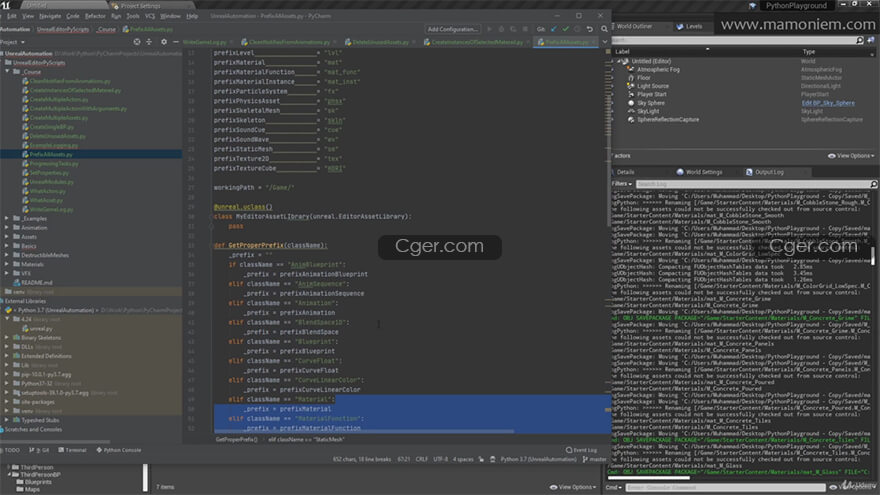Click the Run triangle icon in PyCharm
Image resolution: width=880 pixels, height=495 pixels.
[489, 29]
